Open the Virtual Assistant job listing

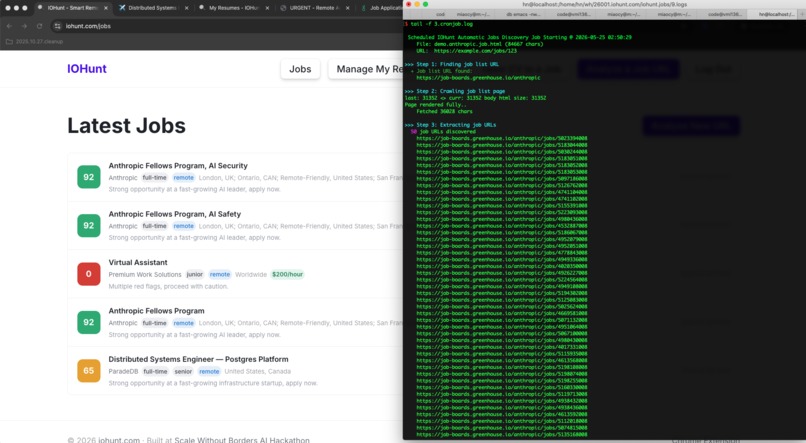(138, 262)
